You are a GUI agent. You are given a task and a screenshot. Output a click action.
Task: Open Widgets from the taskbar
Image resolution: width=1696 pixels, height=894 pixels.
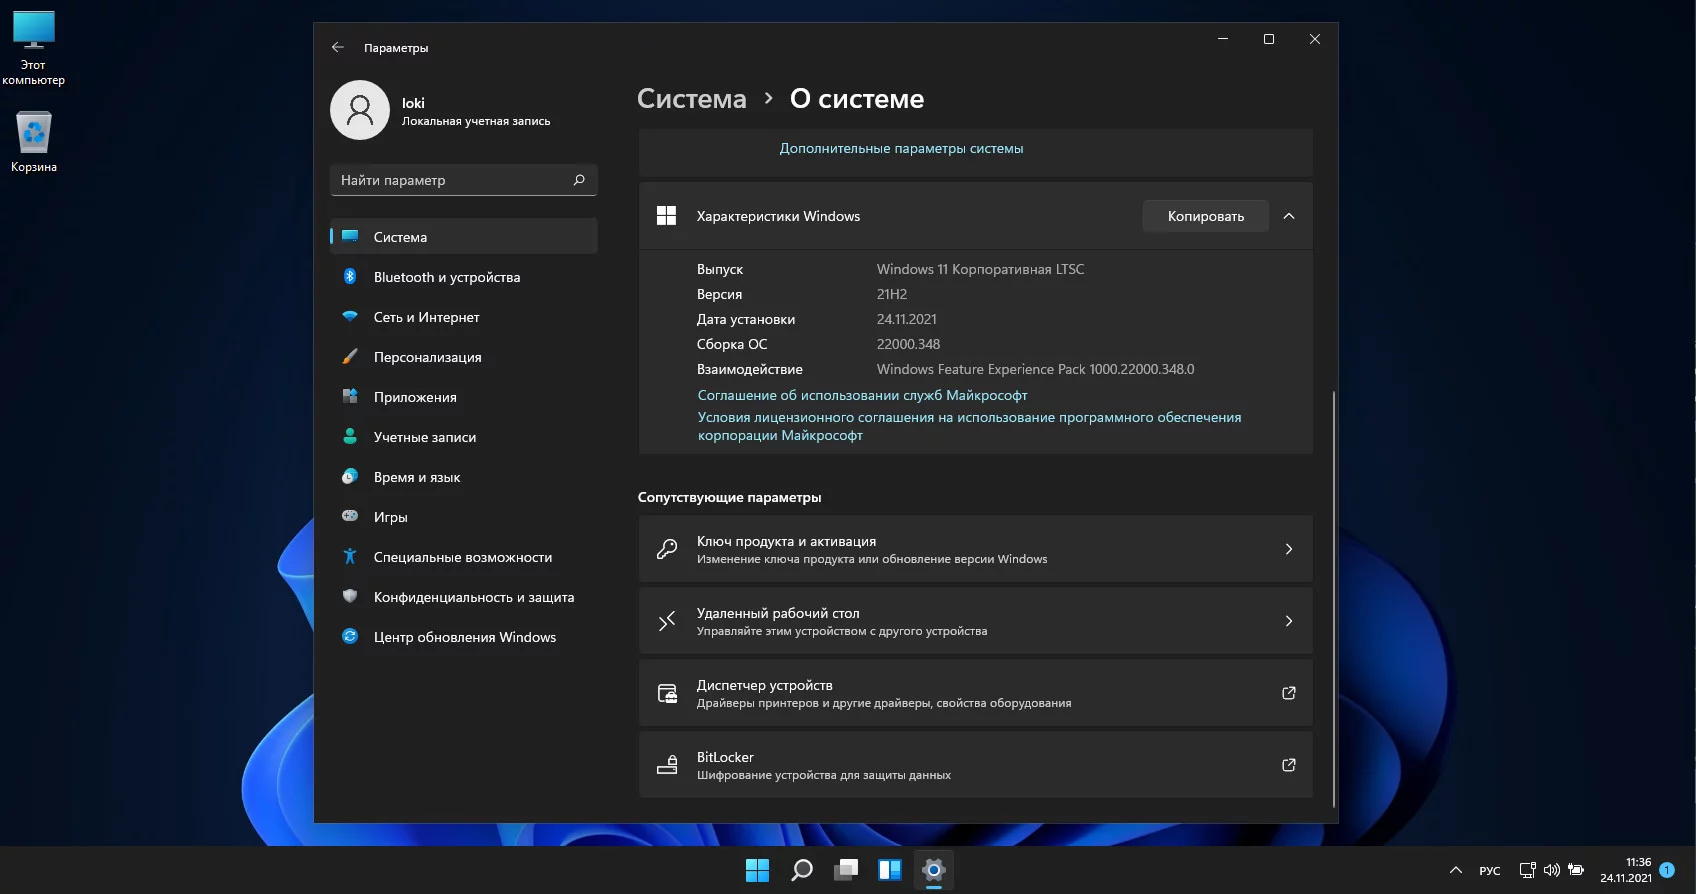(x=890, y=870)
